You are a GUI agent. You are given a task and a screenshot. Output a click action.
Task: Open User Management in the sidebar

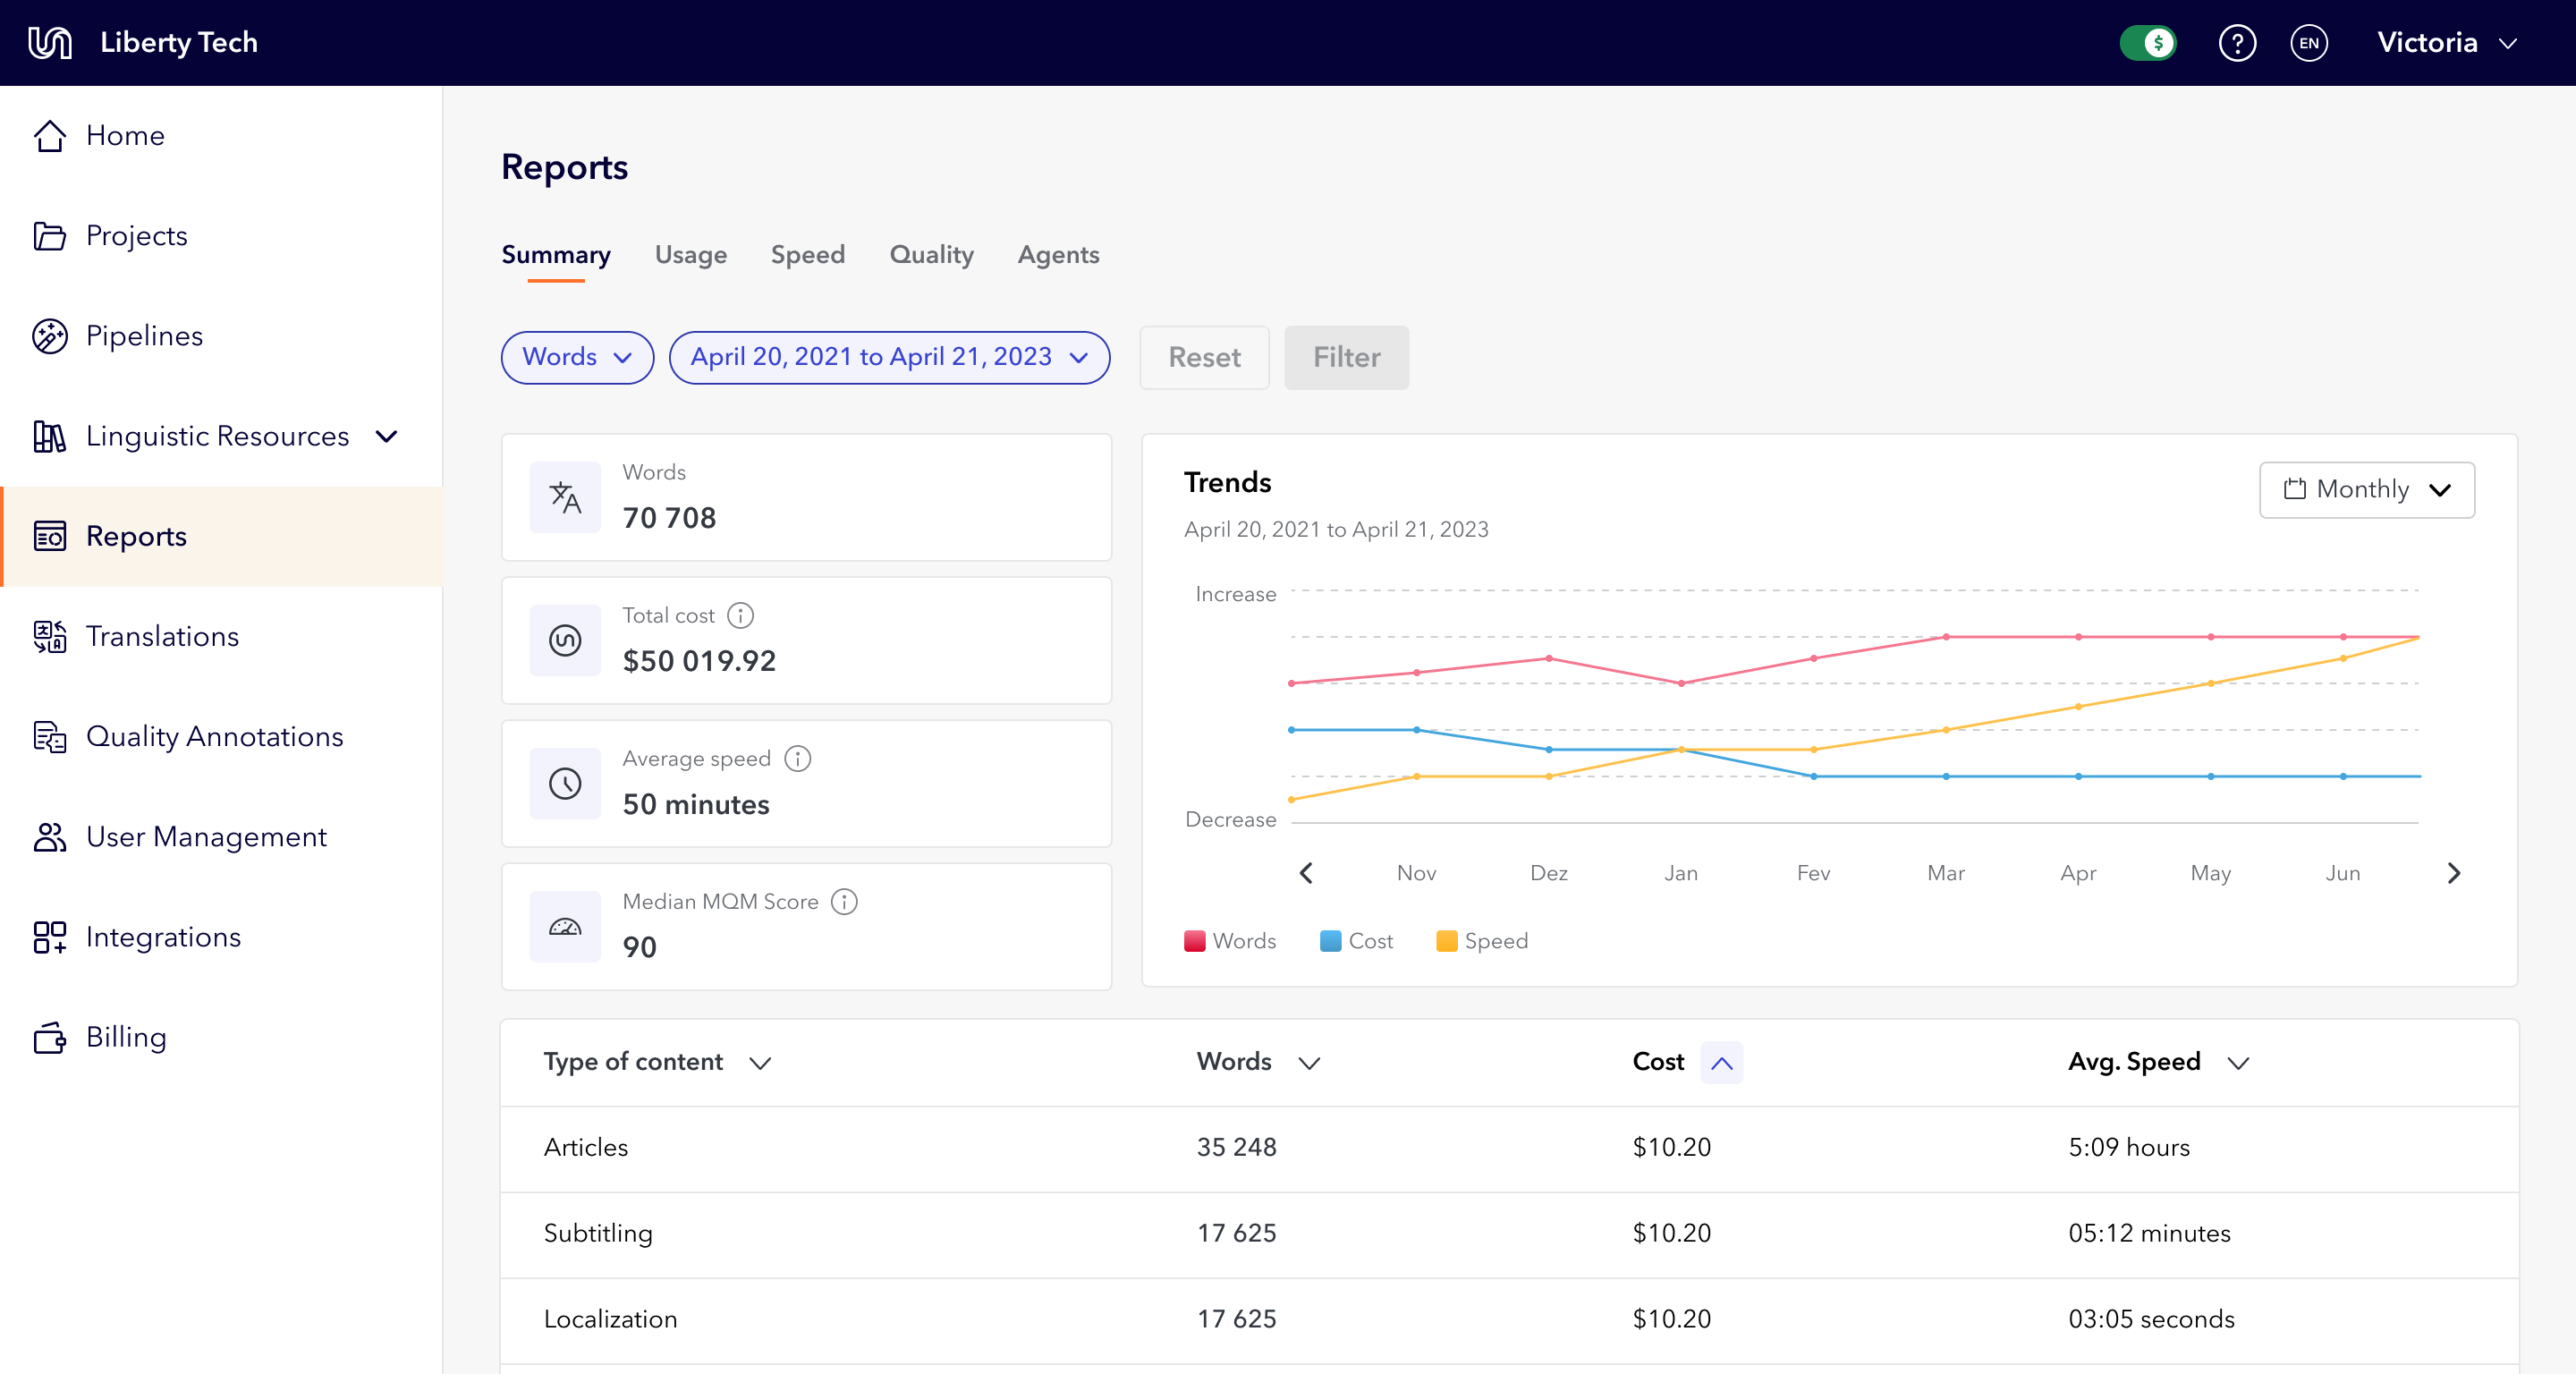(x=221, y=837)
